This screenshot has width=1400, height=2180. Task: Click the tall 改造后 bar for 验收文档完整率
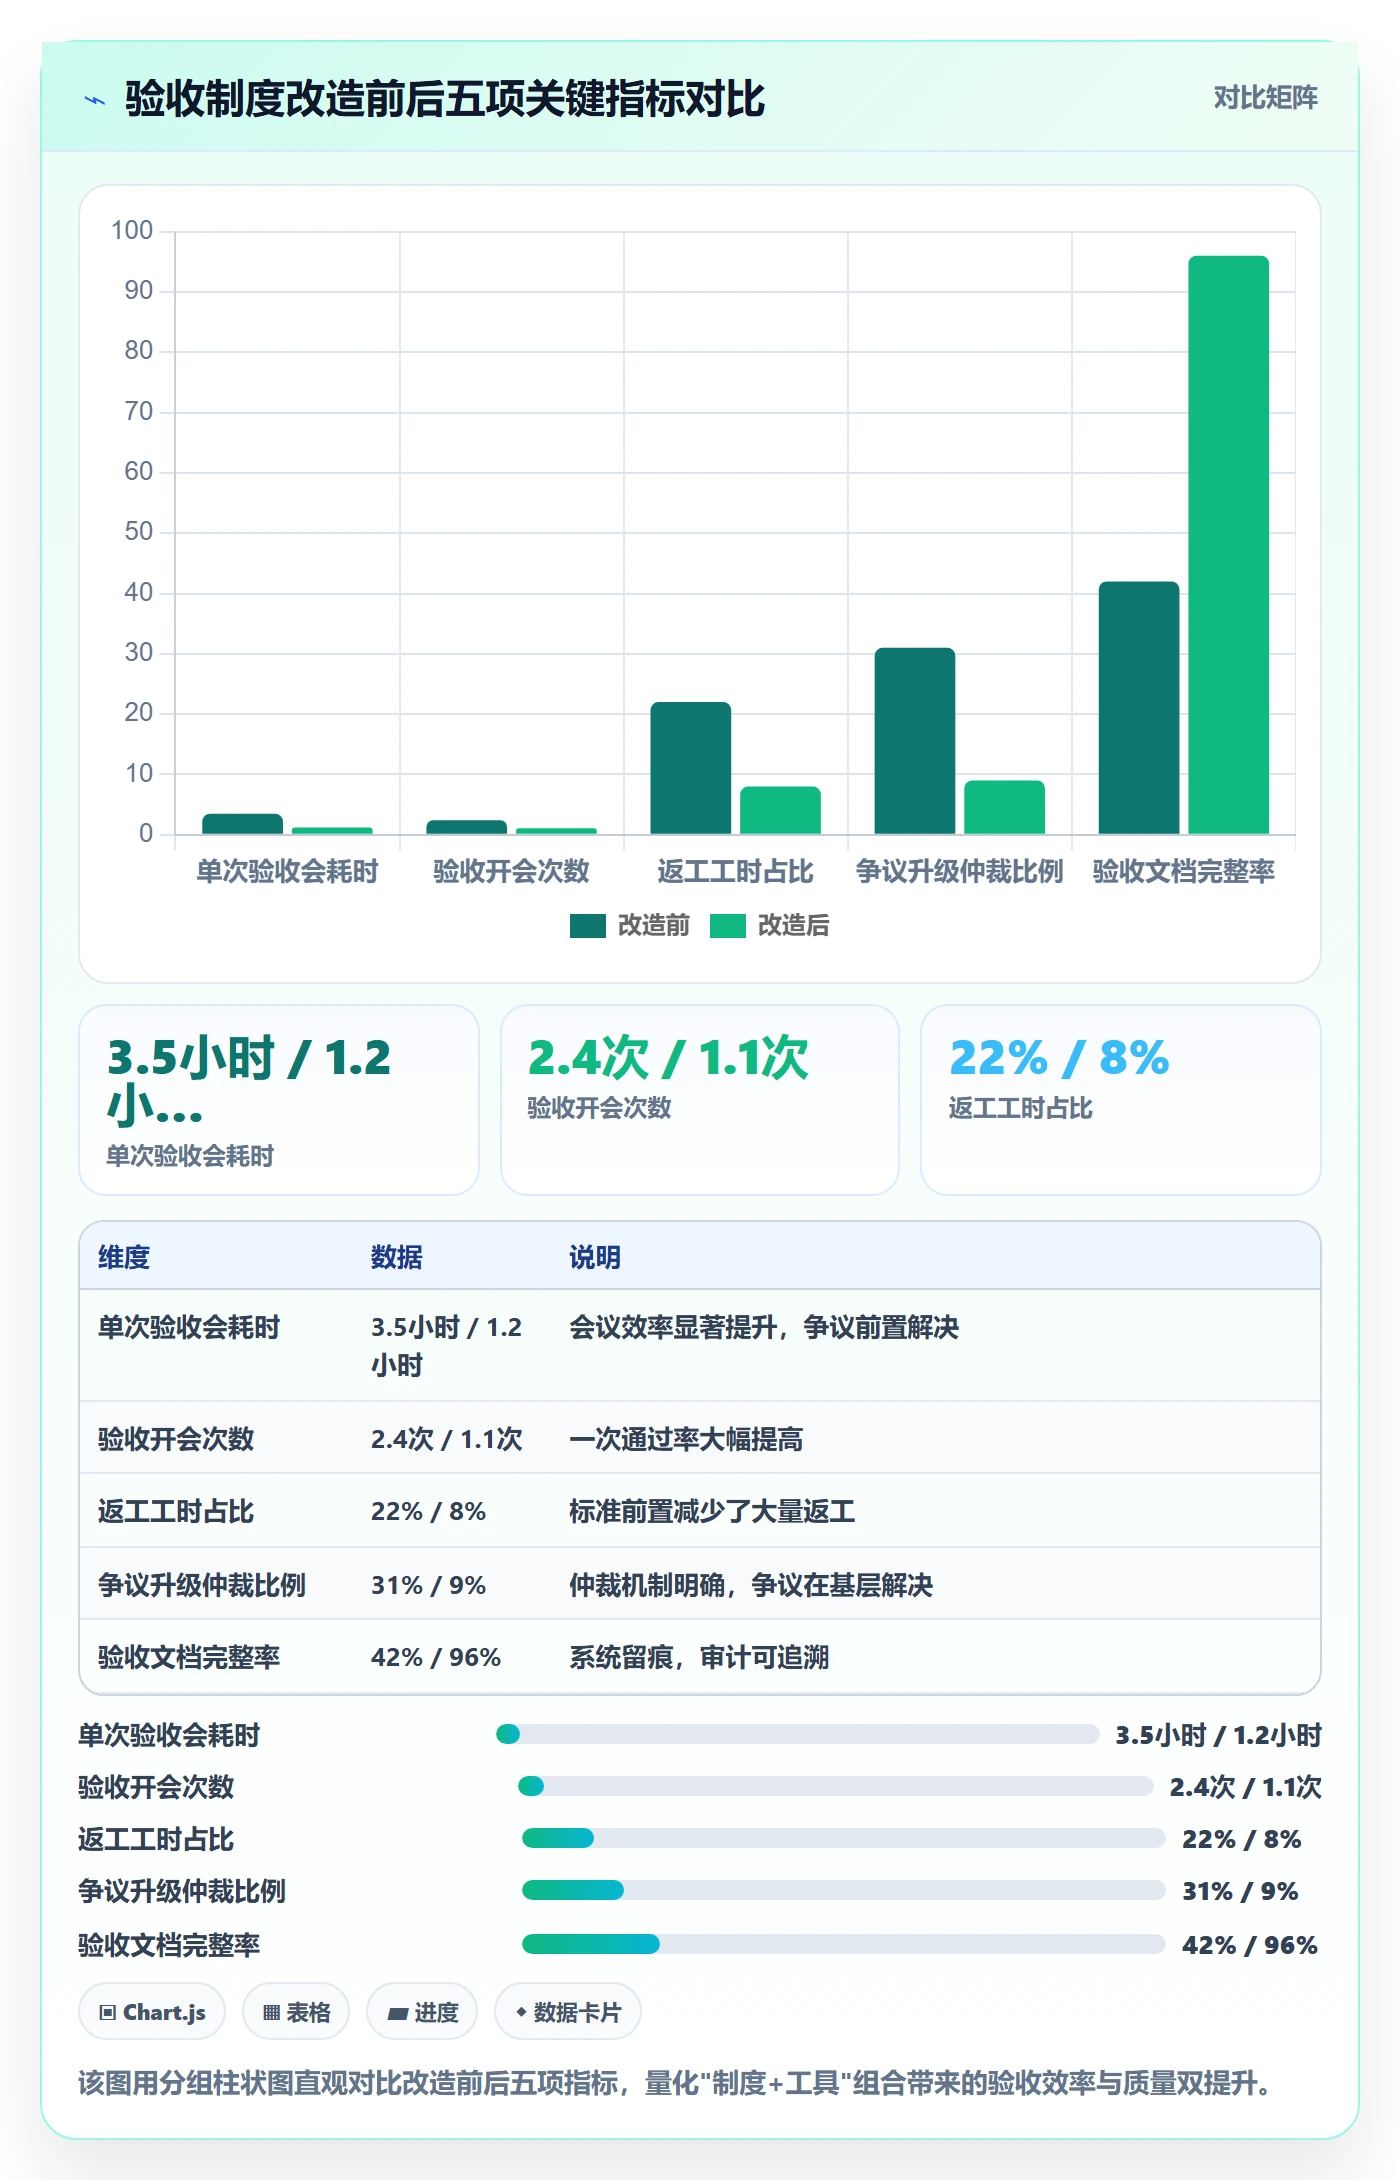tap(1228, 545)
